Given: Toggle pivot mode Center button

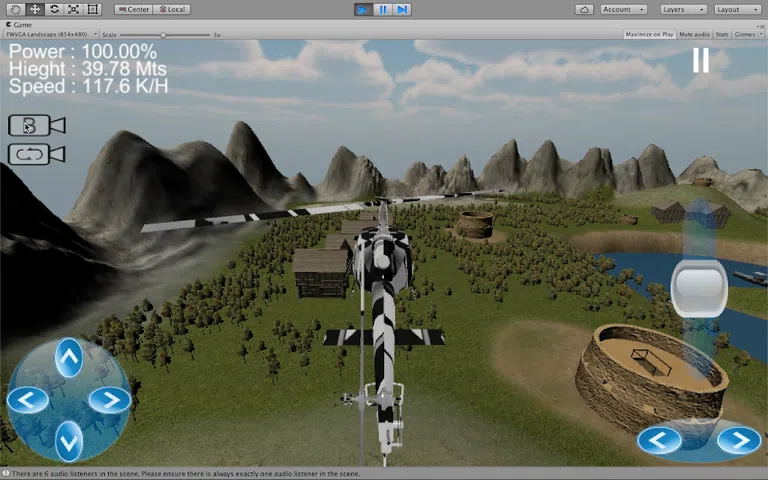Looking at the screenshot, I should 134,9.
